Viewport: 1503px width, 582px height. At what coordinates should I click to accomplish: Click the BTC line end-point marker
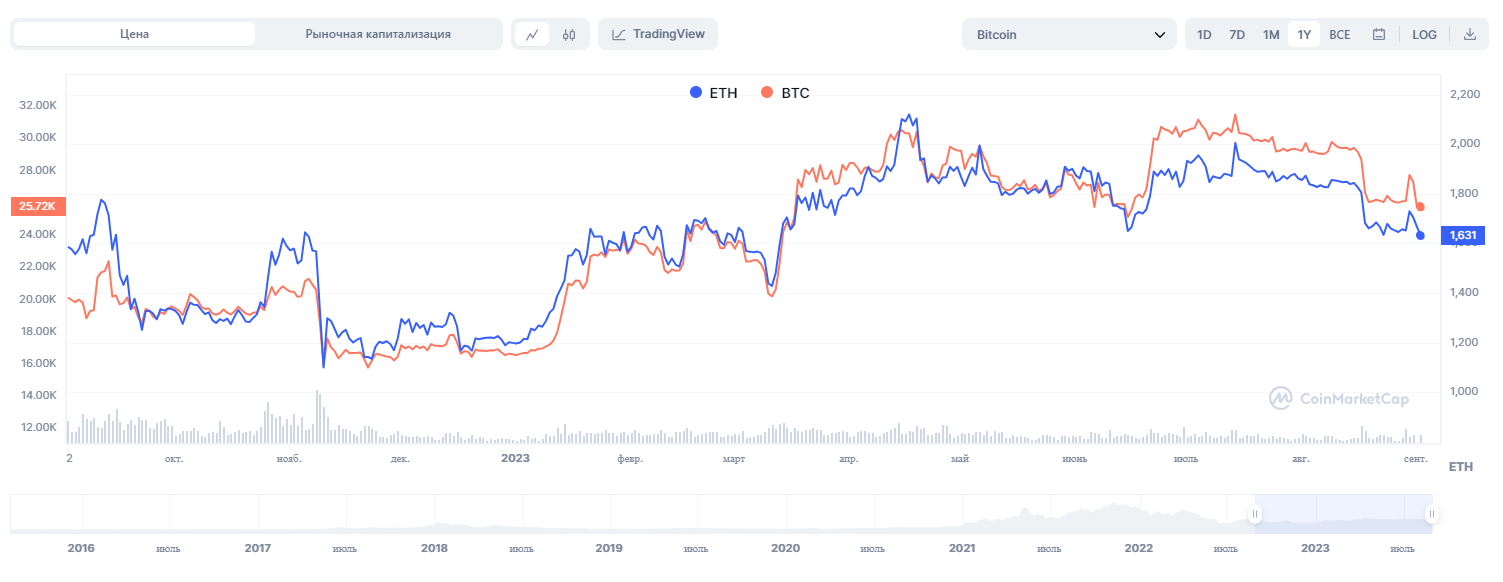pos(1421,207)
